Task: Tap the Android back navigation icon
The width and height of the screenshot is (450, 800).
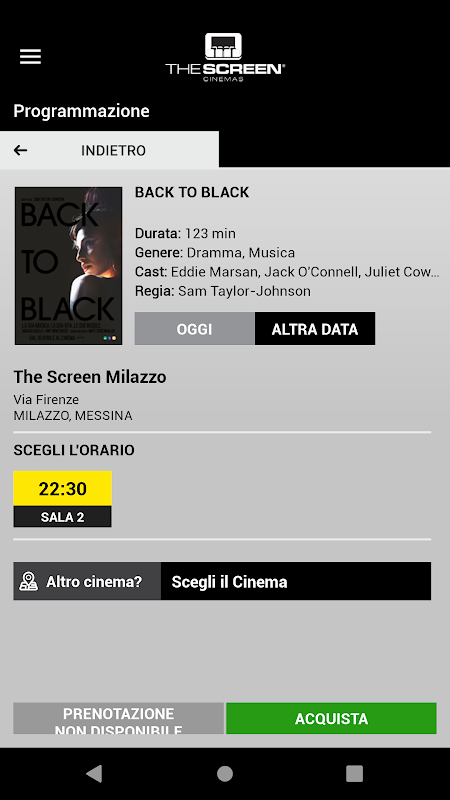Action: point(94,773)
